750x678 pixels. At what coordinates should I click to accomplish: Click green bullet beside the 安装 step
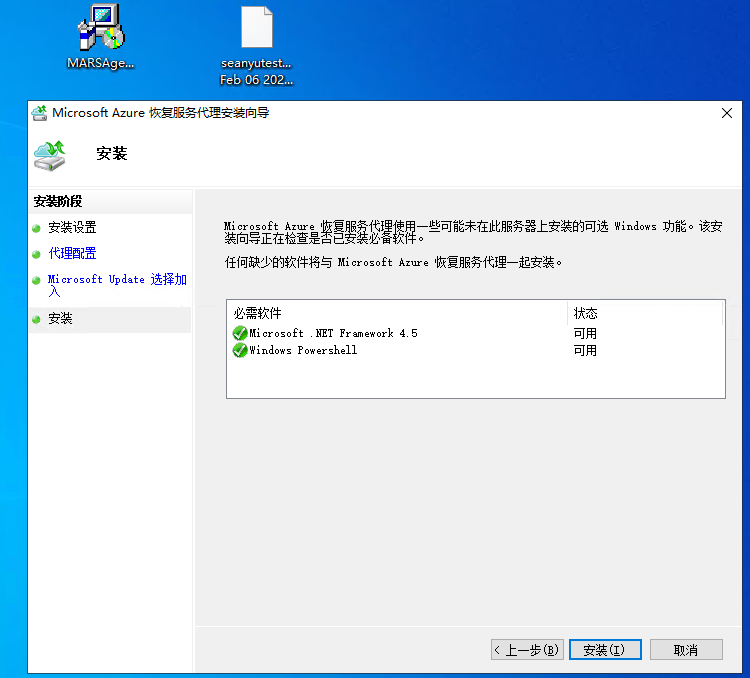[x=36, y=319]
